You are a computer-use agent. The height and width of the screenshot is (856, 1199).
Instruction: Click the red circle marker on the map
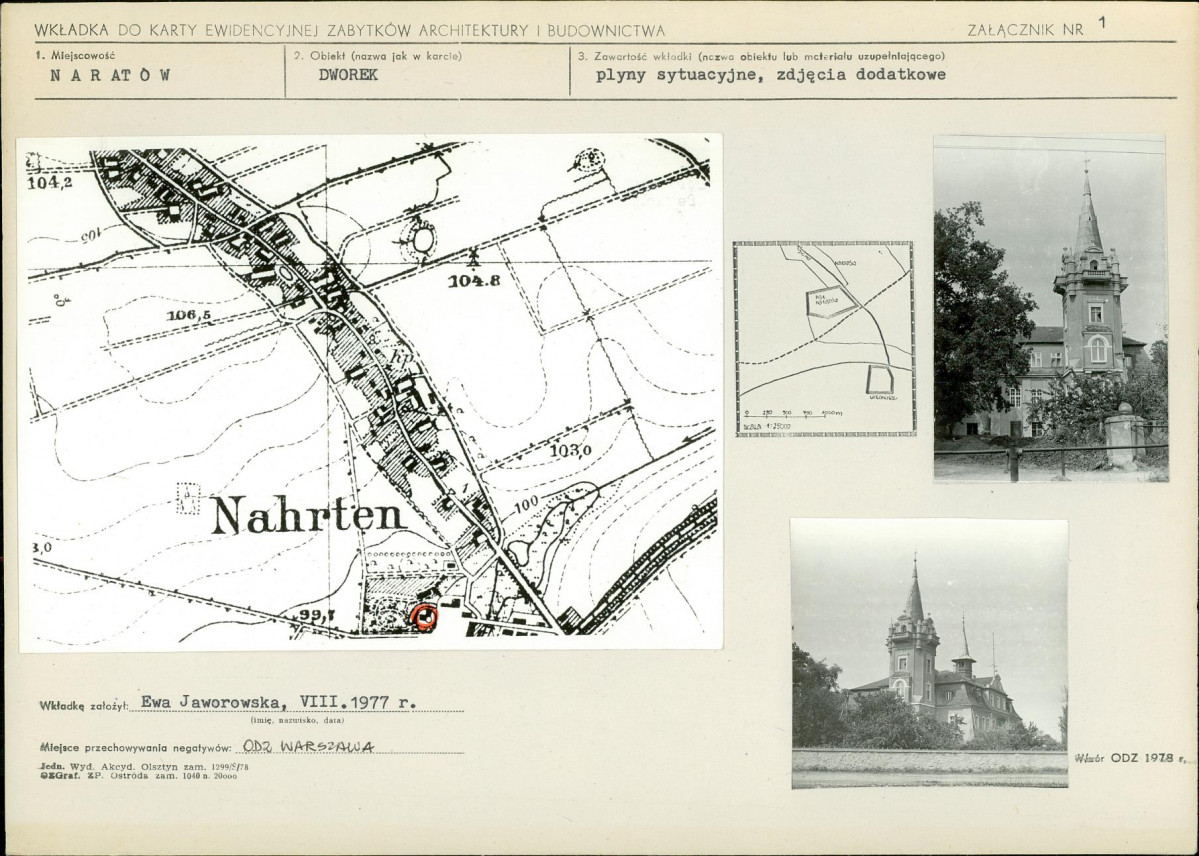click(x=423, y=617)
